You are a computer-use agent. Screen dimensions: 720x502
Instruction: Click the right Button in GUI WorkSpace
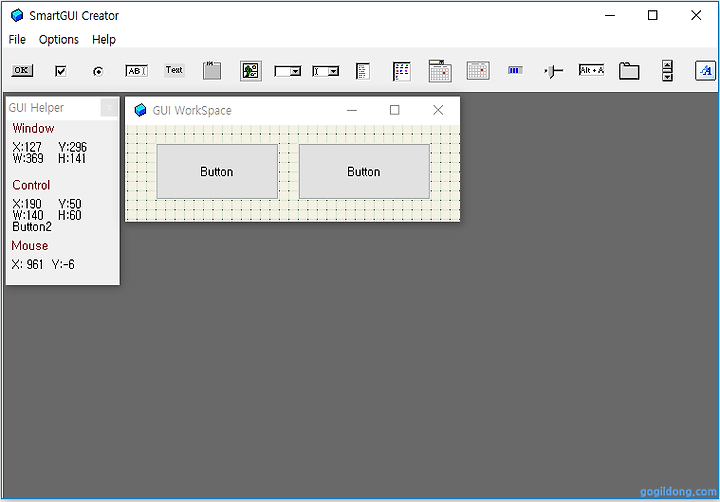coord(364,172)
